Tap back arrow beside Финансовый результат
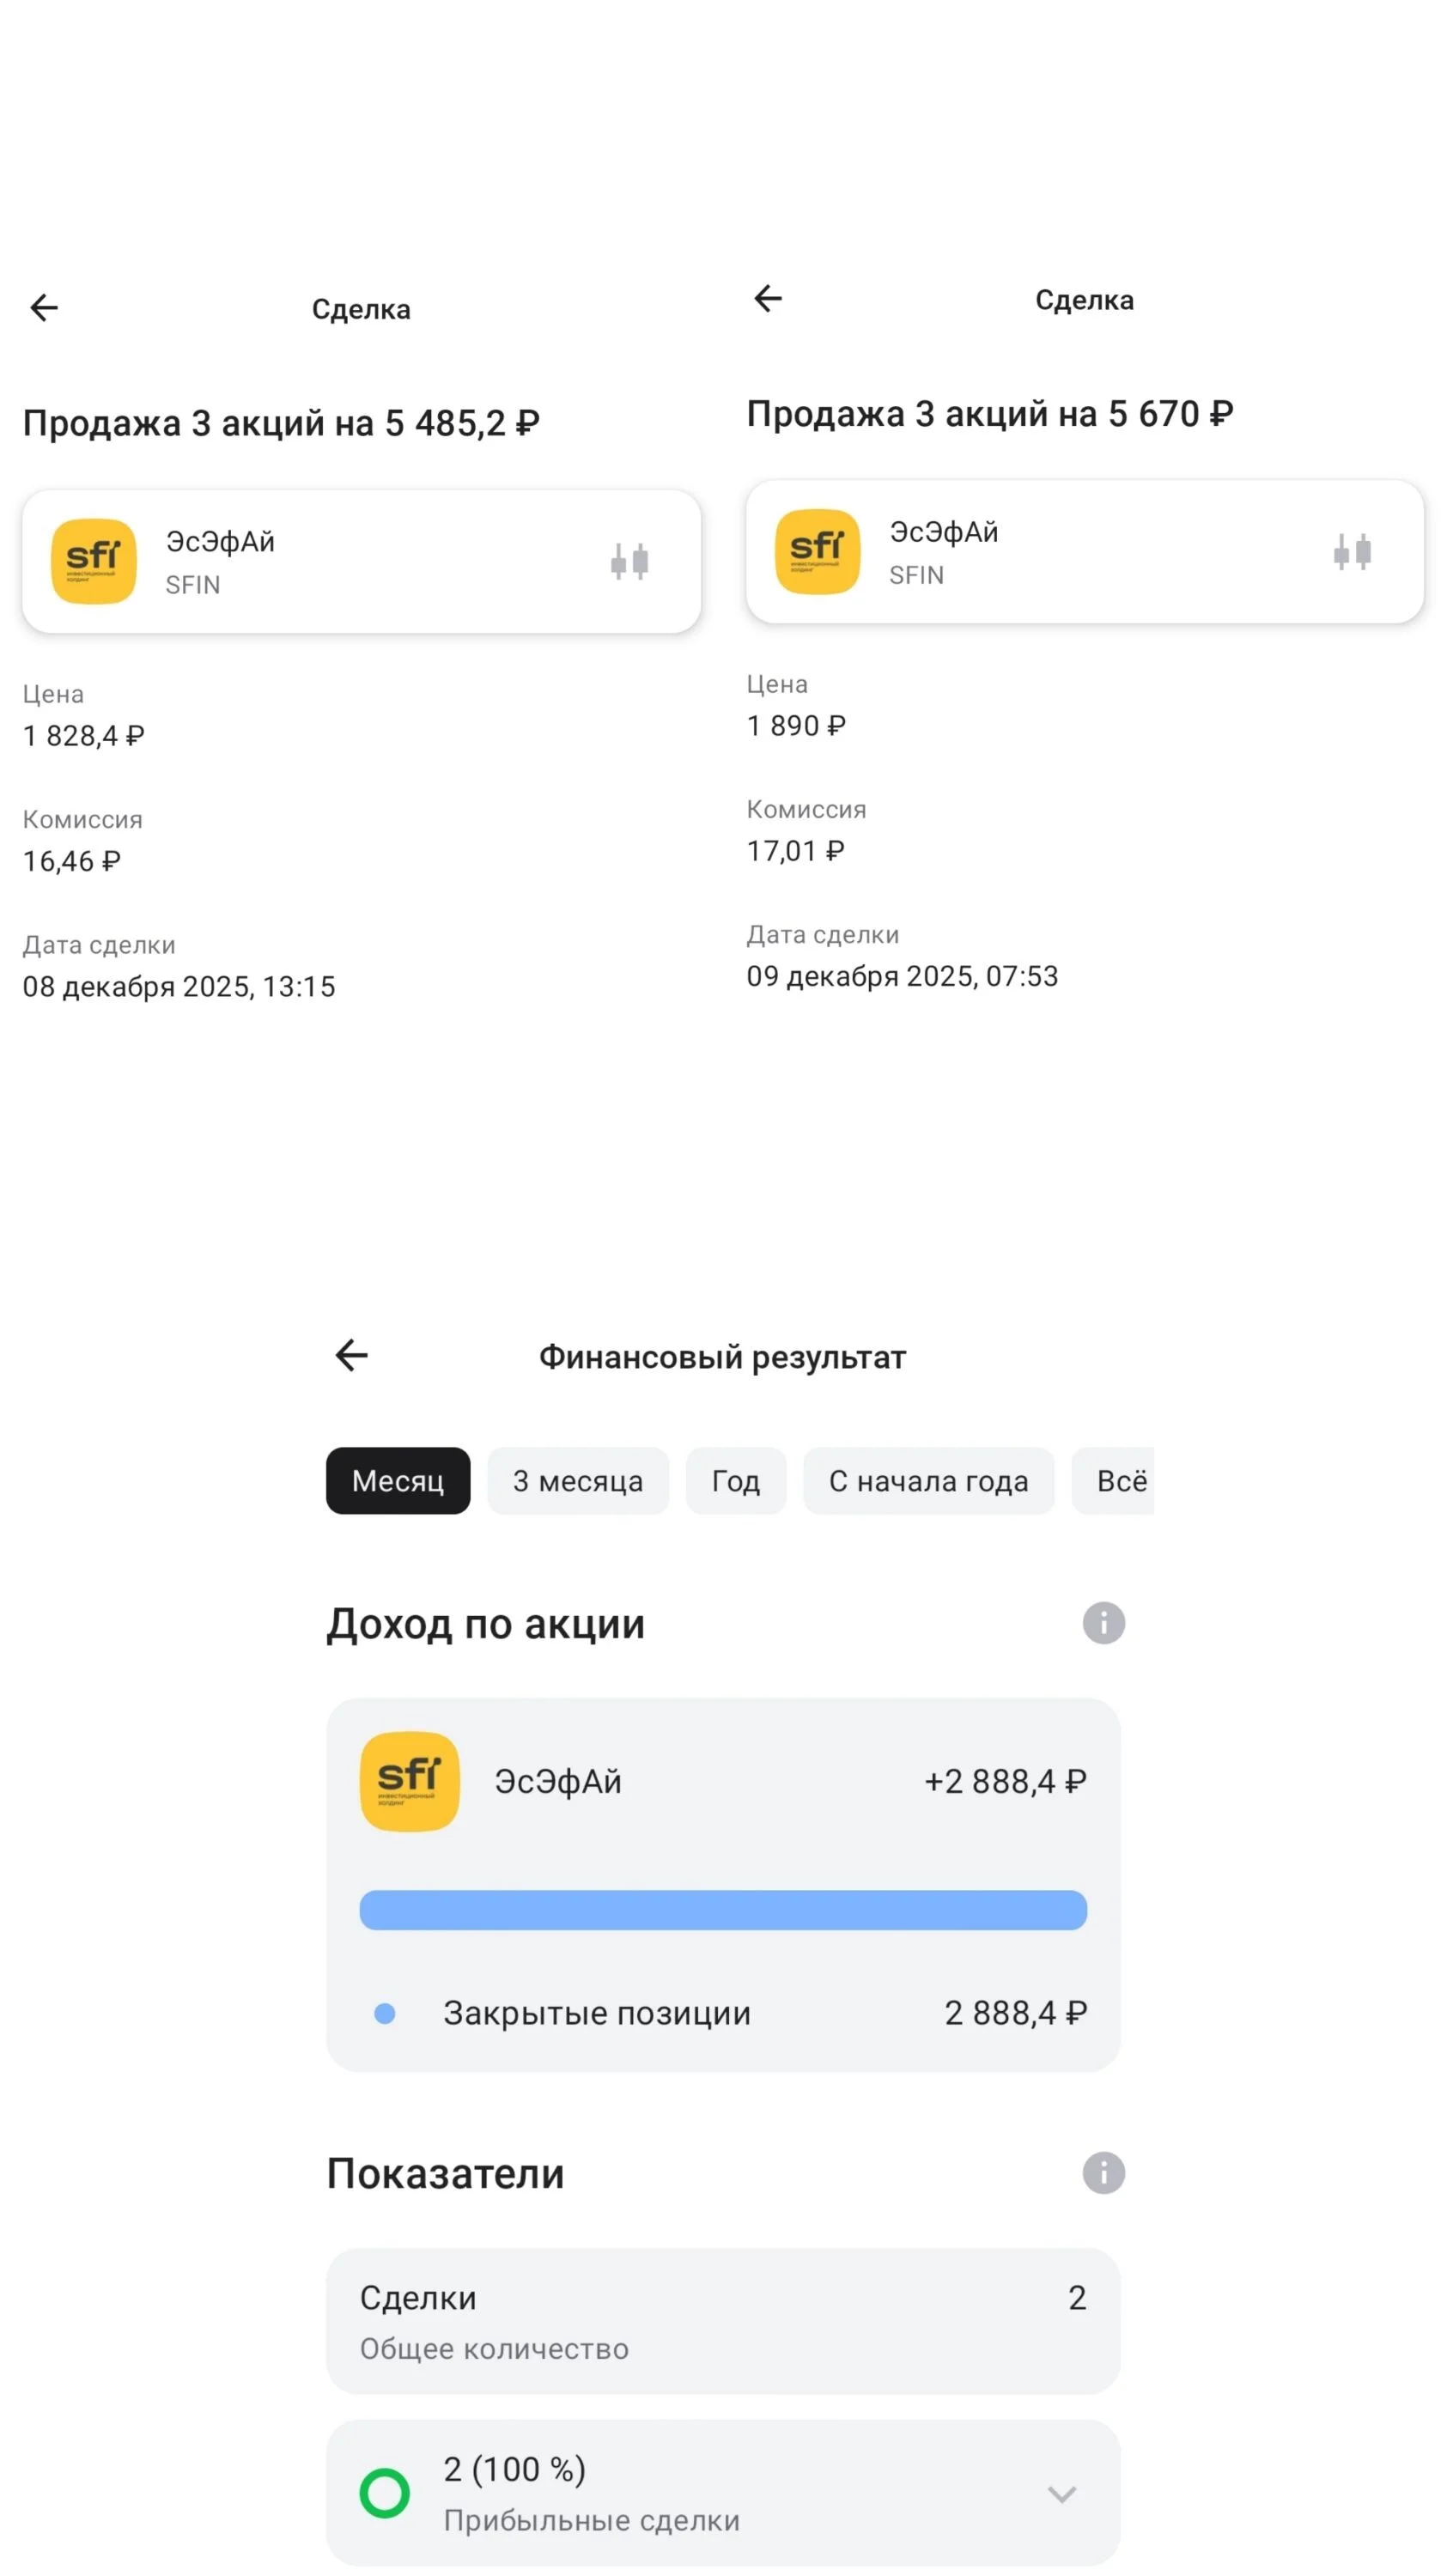This screenshot has height=2576, width=1447. pos(351,1355)
